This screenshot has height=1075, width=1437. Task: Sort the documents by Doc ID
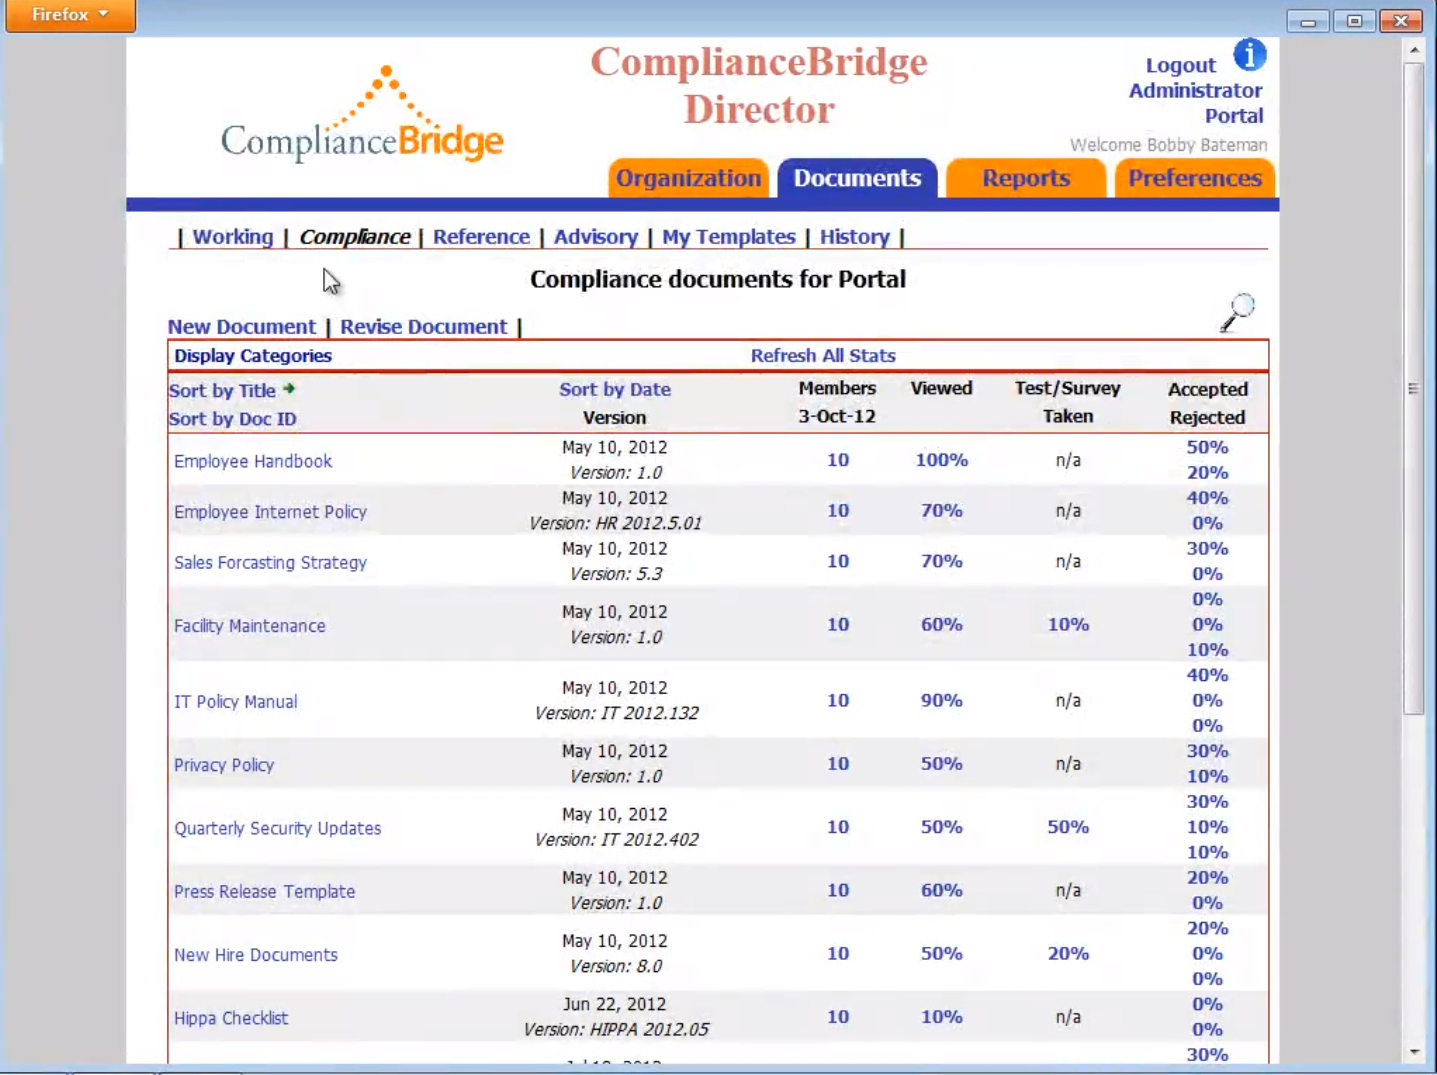[x=232, y=419]
